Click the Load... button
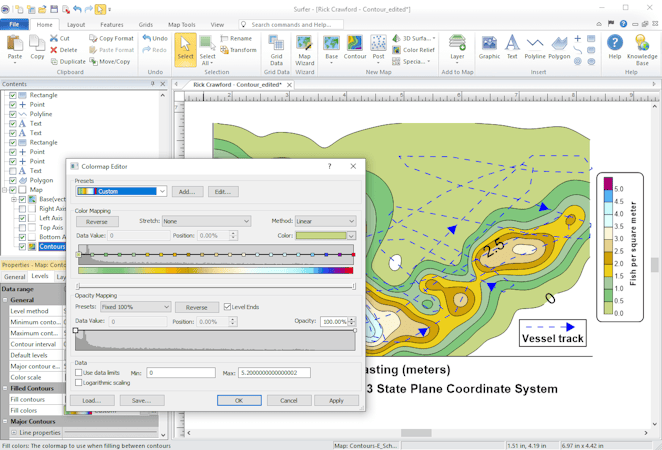The height and width of the screenshot is (450, 662). pyautogui.click(x=92, y=400)
